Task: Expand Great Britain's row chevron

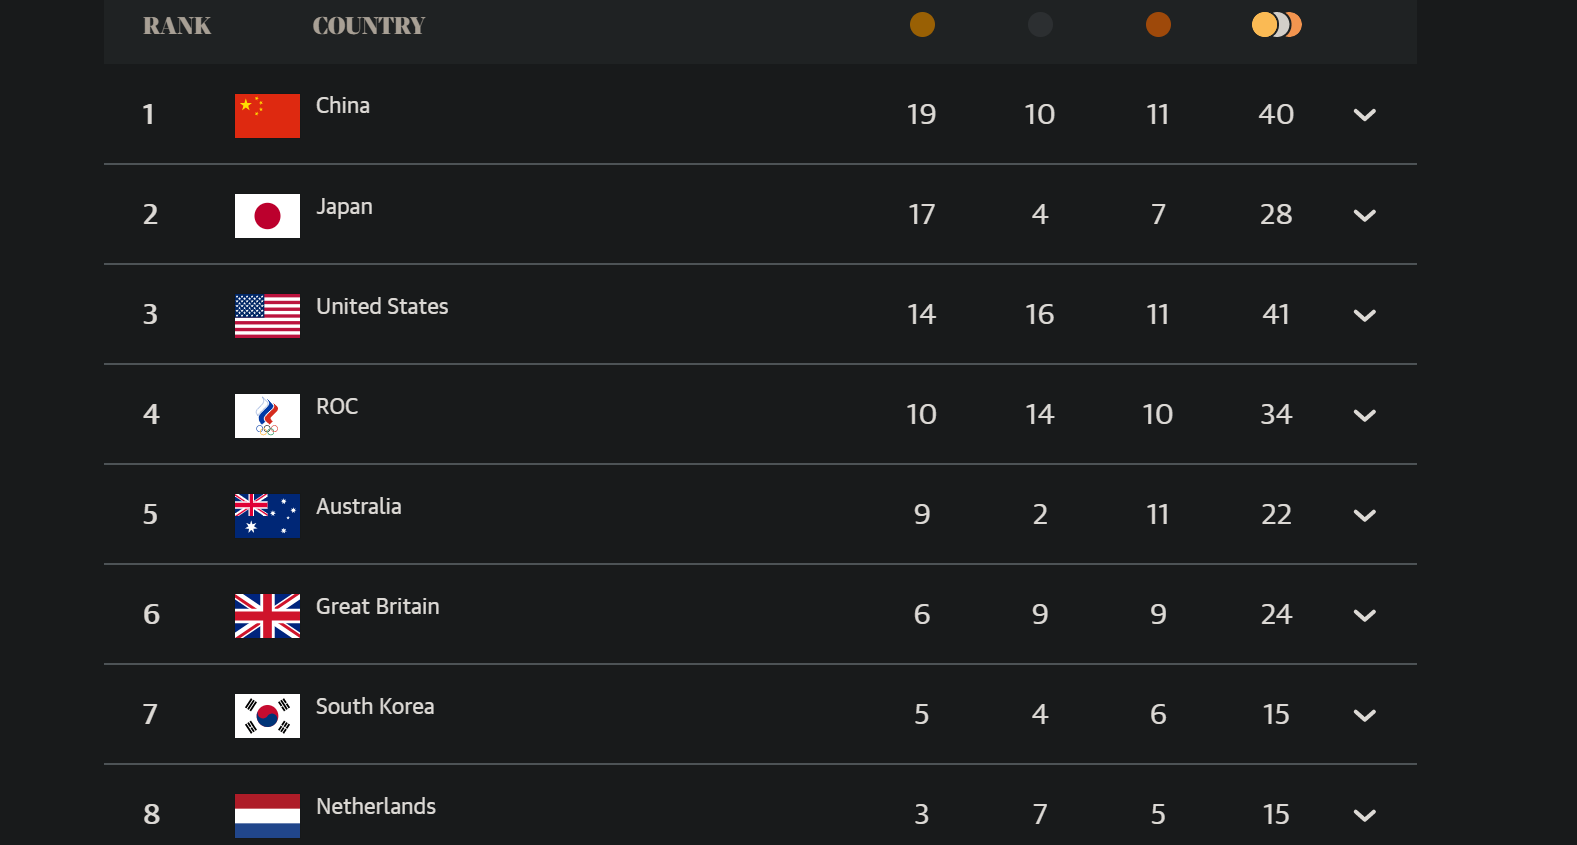Action: [1364, 615]
